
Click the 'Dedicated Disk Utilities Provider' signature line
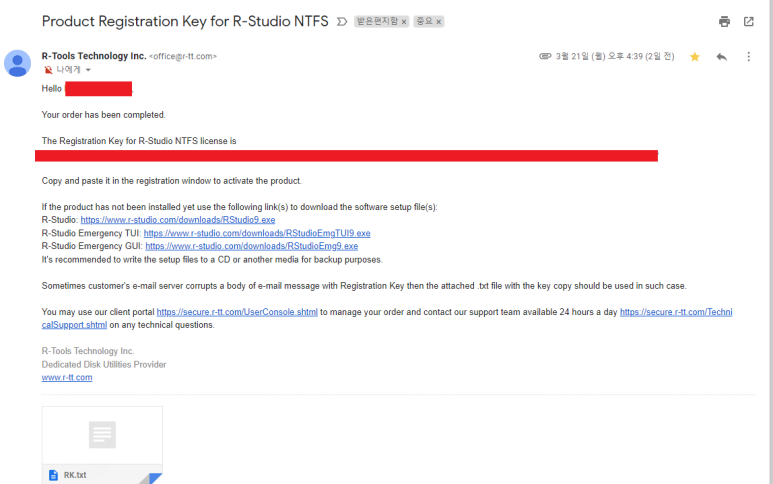[x=104, y=365]
